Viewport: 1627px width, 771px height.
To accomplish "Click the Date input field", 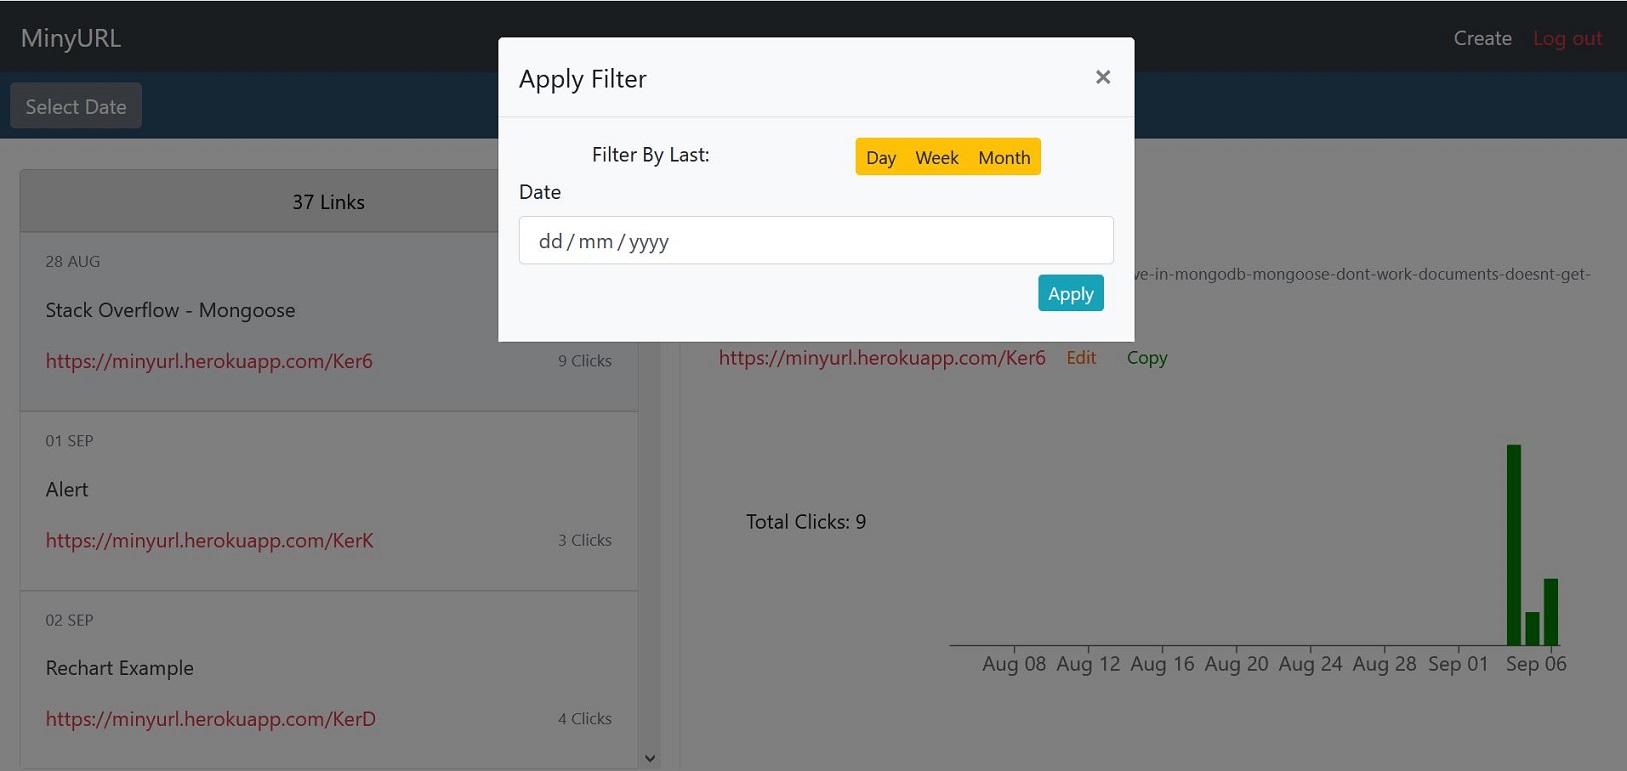I will [x=816, y=240].
